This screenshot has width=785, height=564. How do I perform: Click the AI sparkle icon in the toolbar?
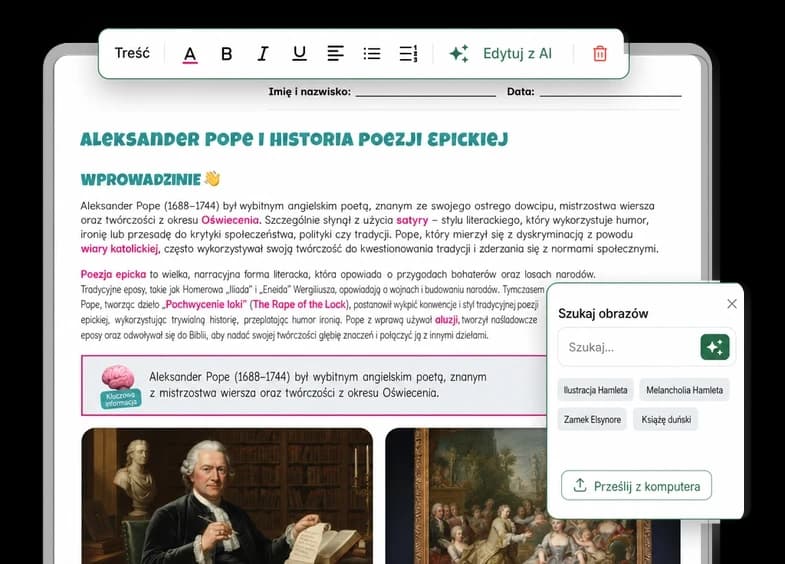459,54
